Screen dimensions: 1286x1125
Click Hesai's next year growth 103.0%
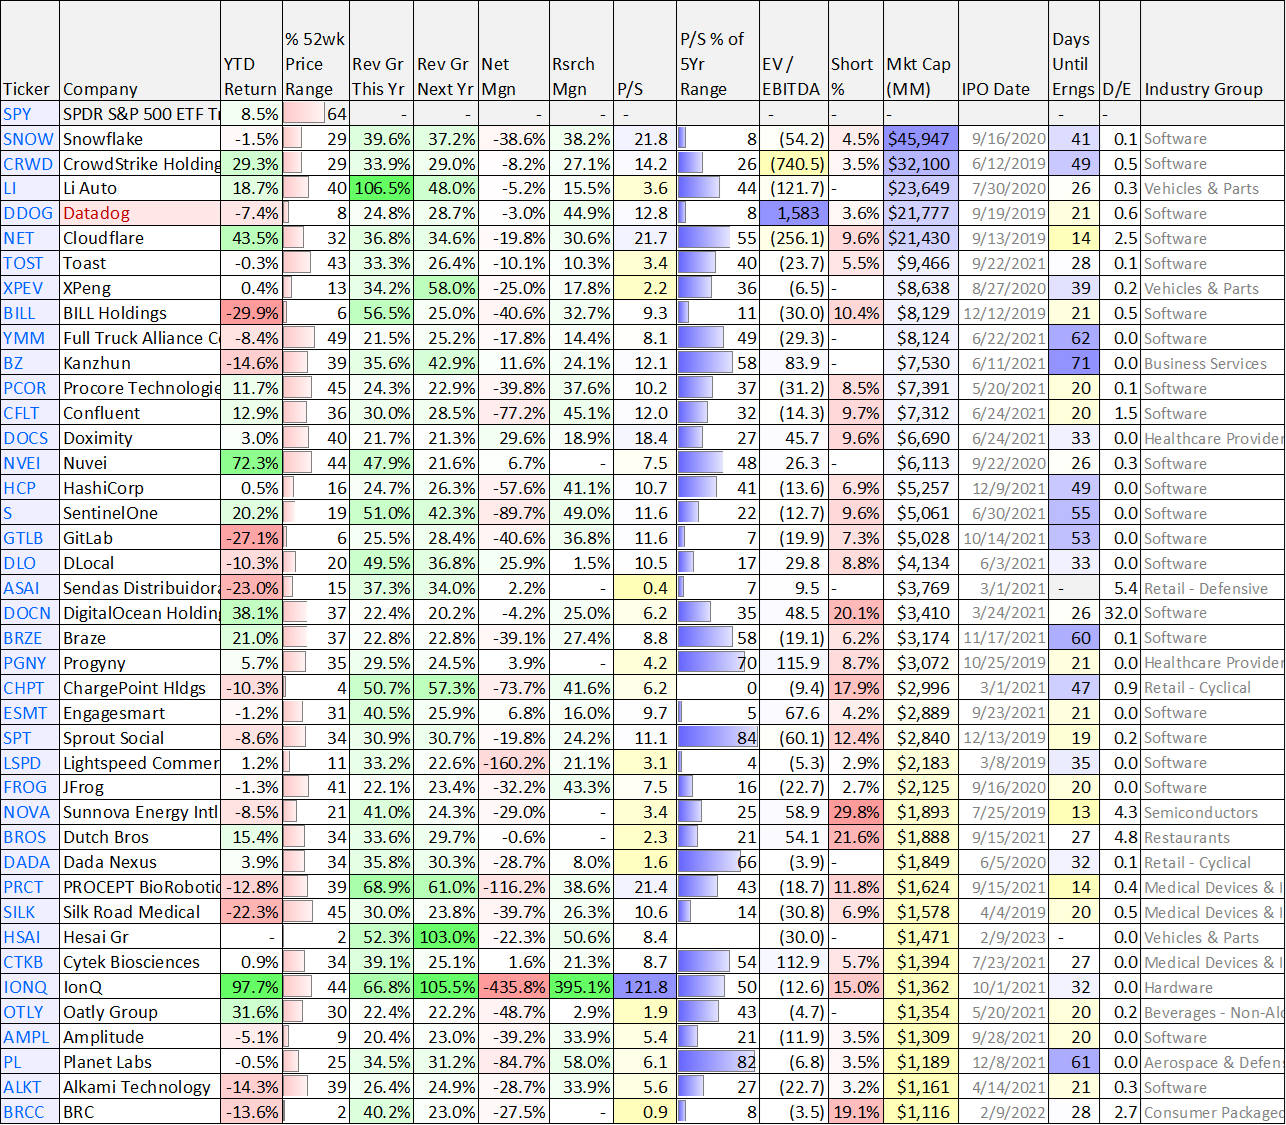click(446, 937)
